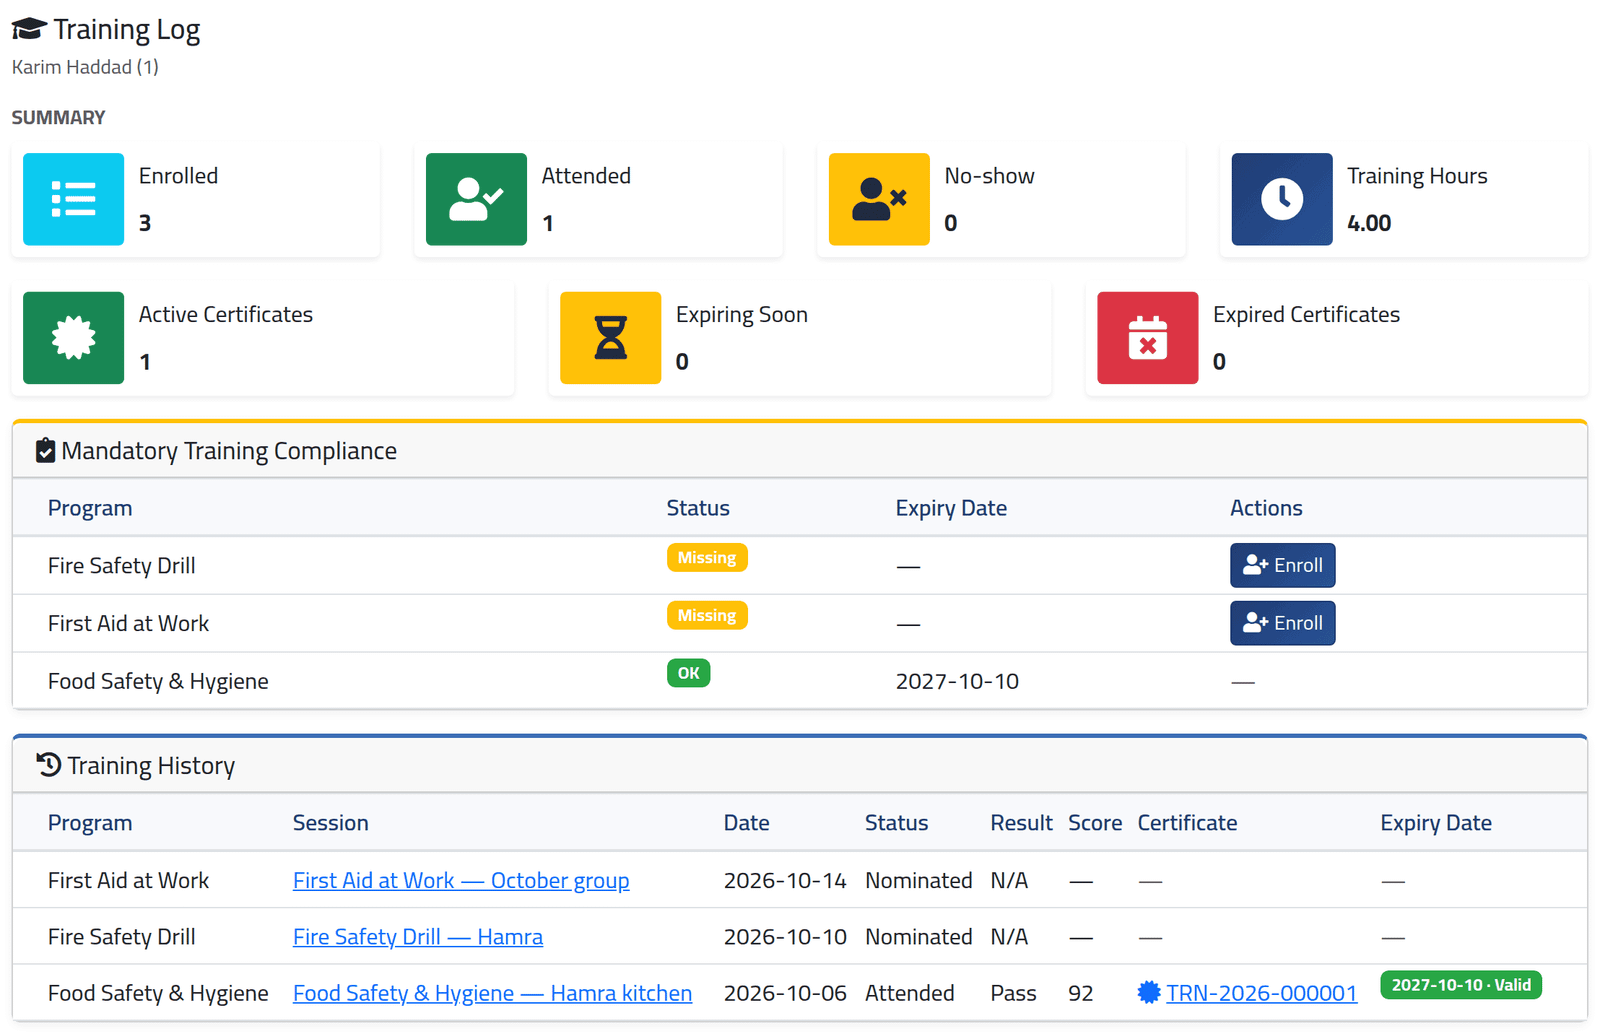Screen dimensions: 1600x1034
Task: Open the Food Safety & Hygiene — Hamra kitchen session
Action: 492,993
